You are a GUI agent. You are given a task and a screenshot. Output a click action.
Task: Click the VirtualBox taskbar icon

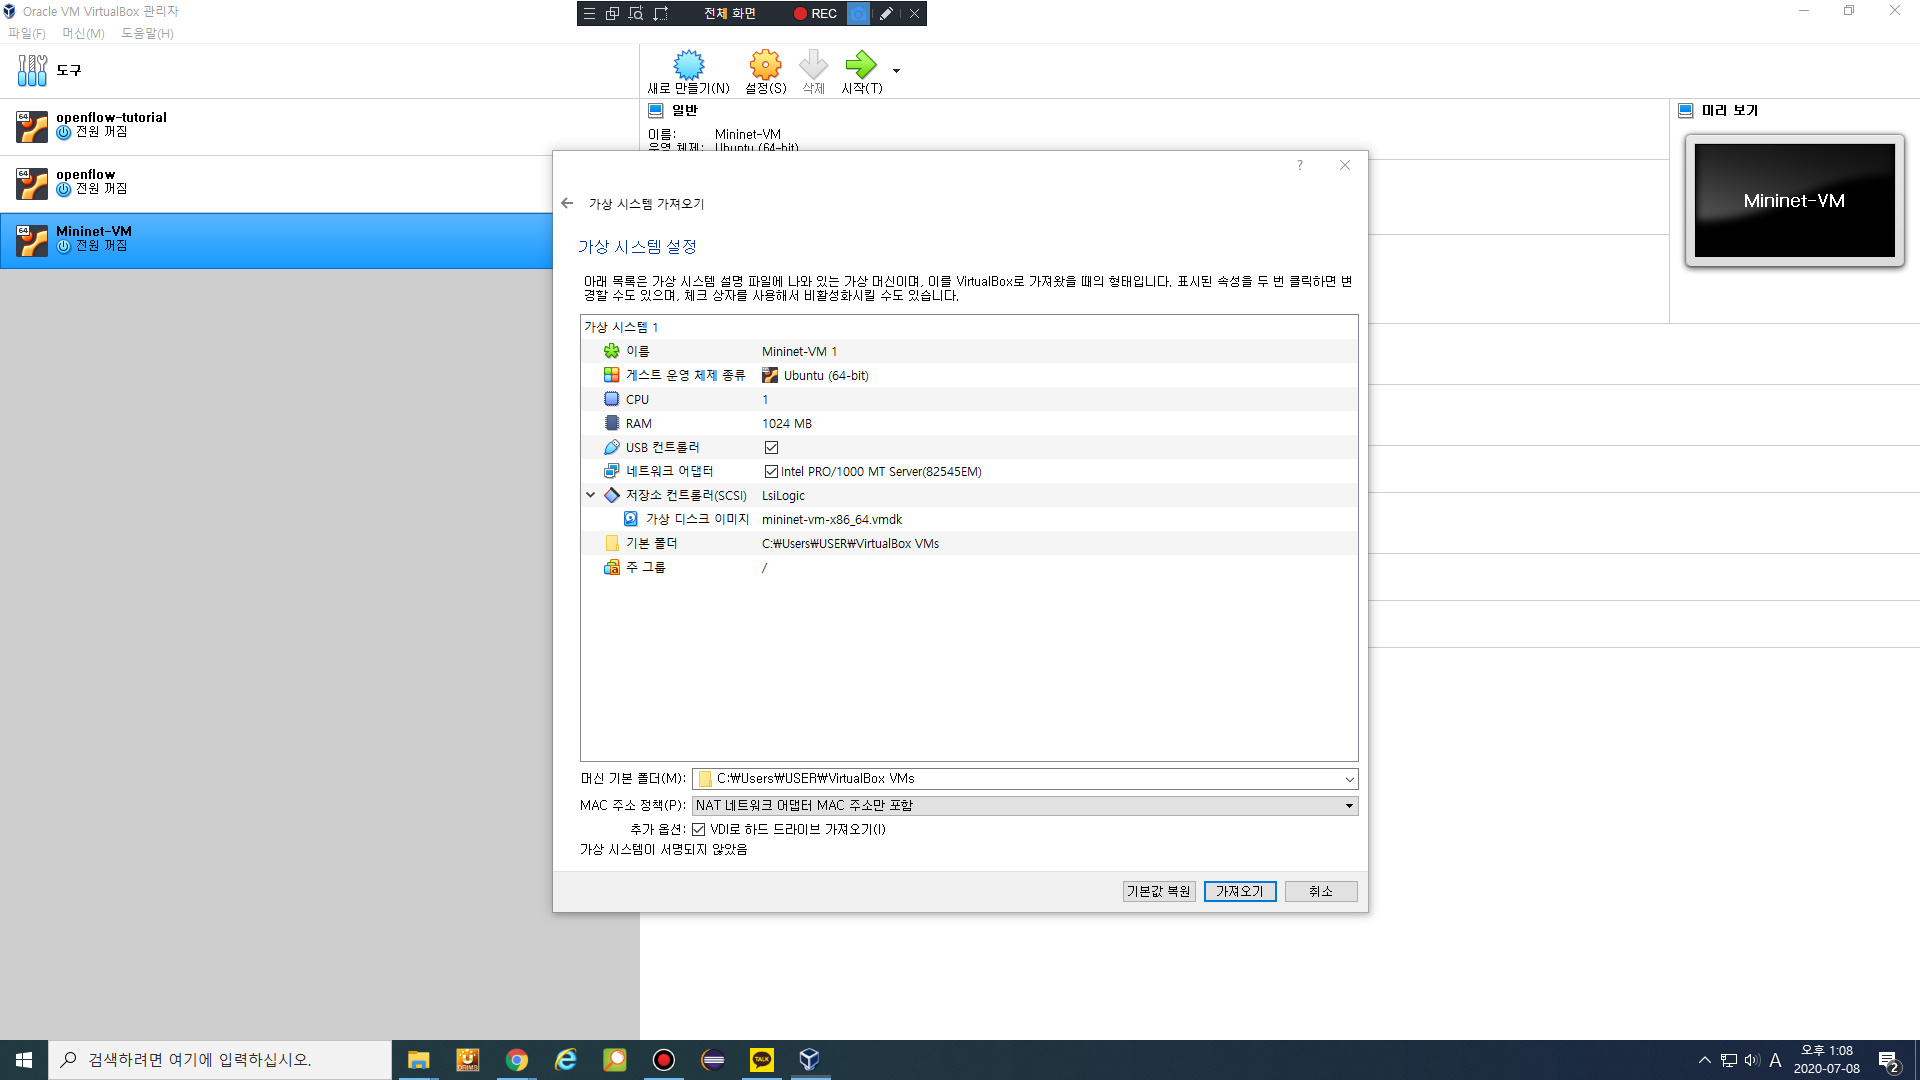(809, 1060)
